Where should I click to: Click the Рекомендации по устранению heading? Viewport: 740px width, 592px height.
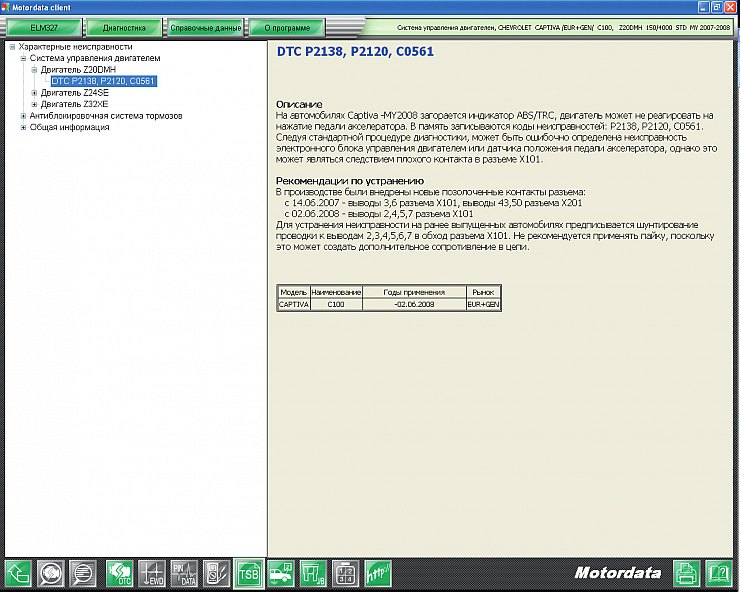pyautogui.click(x=350, y=181)
